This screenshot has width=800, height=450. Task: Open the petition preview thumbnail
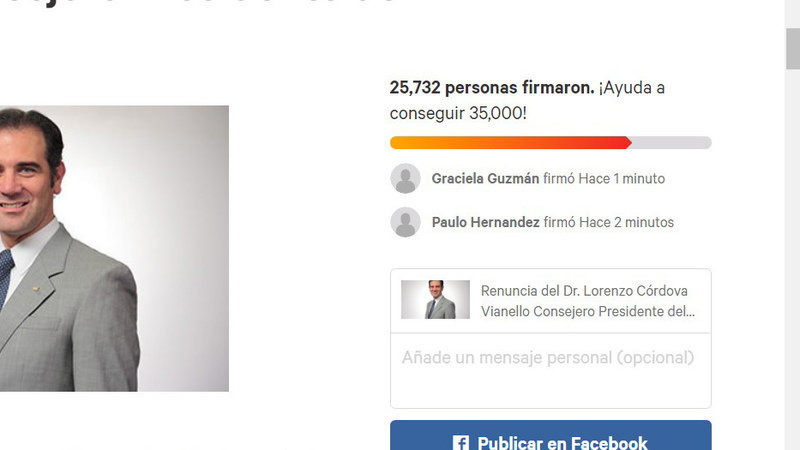pos(435,299)
